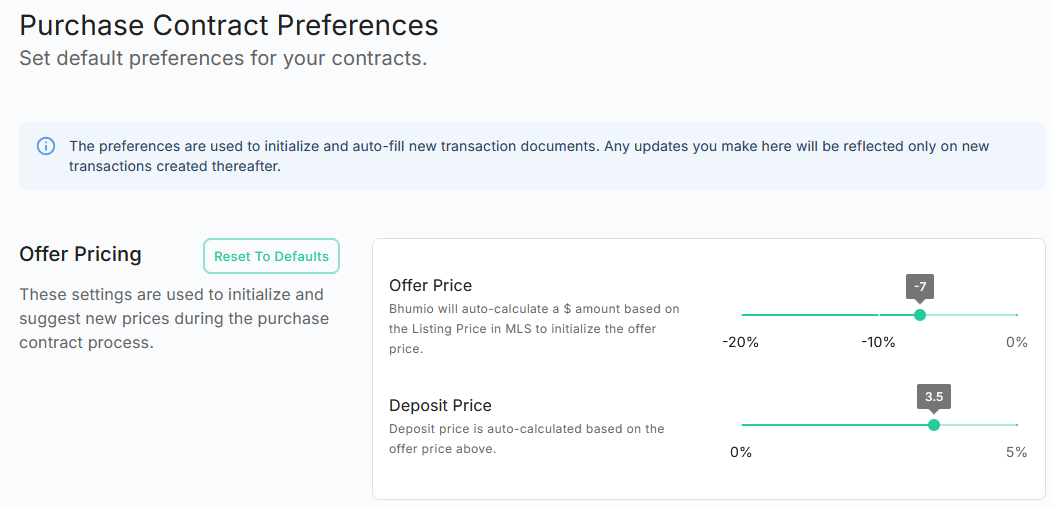Image resolution: width=1052 pixels, height=507 pixels.
Task: Click the 0% label under Offer Price slider
Action: pyautogui.click(x=1017, y=342)
